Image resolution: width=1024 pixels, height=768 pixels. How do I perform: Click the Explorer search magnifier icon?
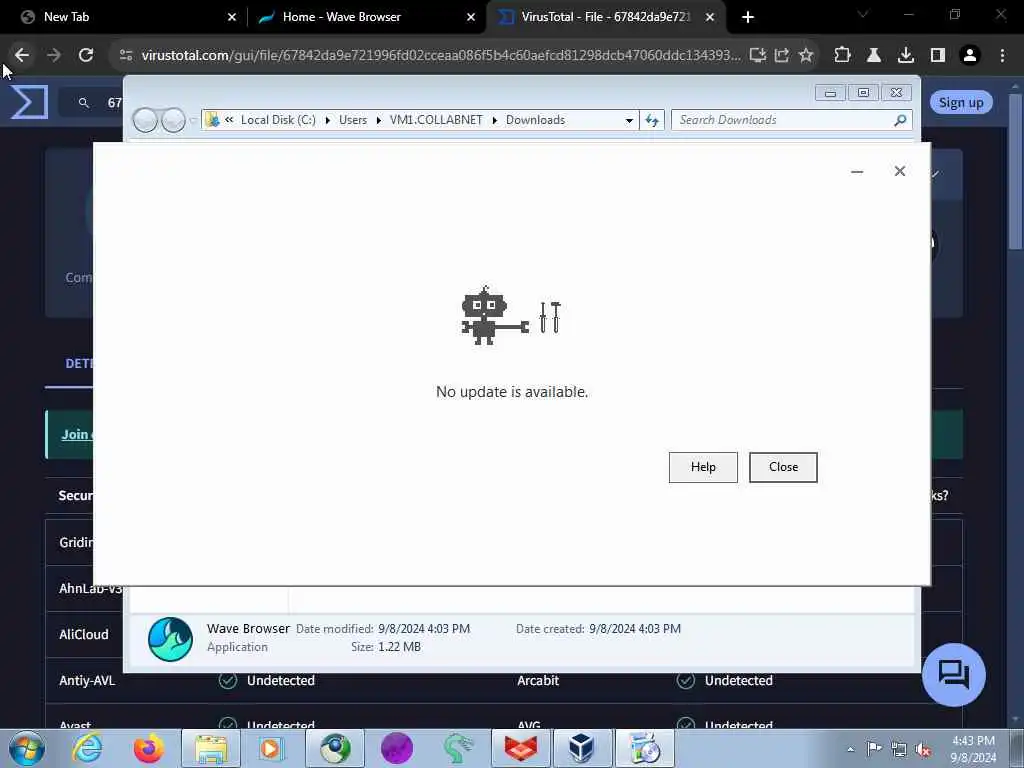[900, 120]
